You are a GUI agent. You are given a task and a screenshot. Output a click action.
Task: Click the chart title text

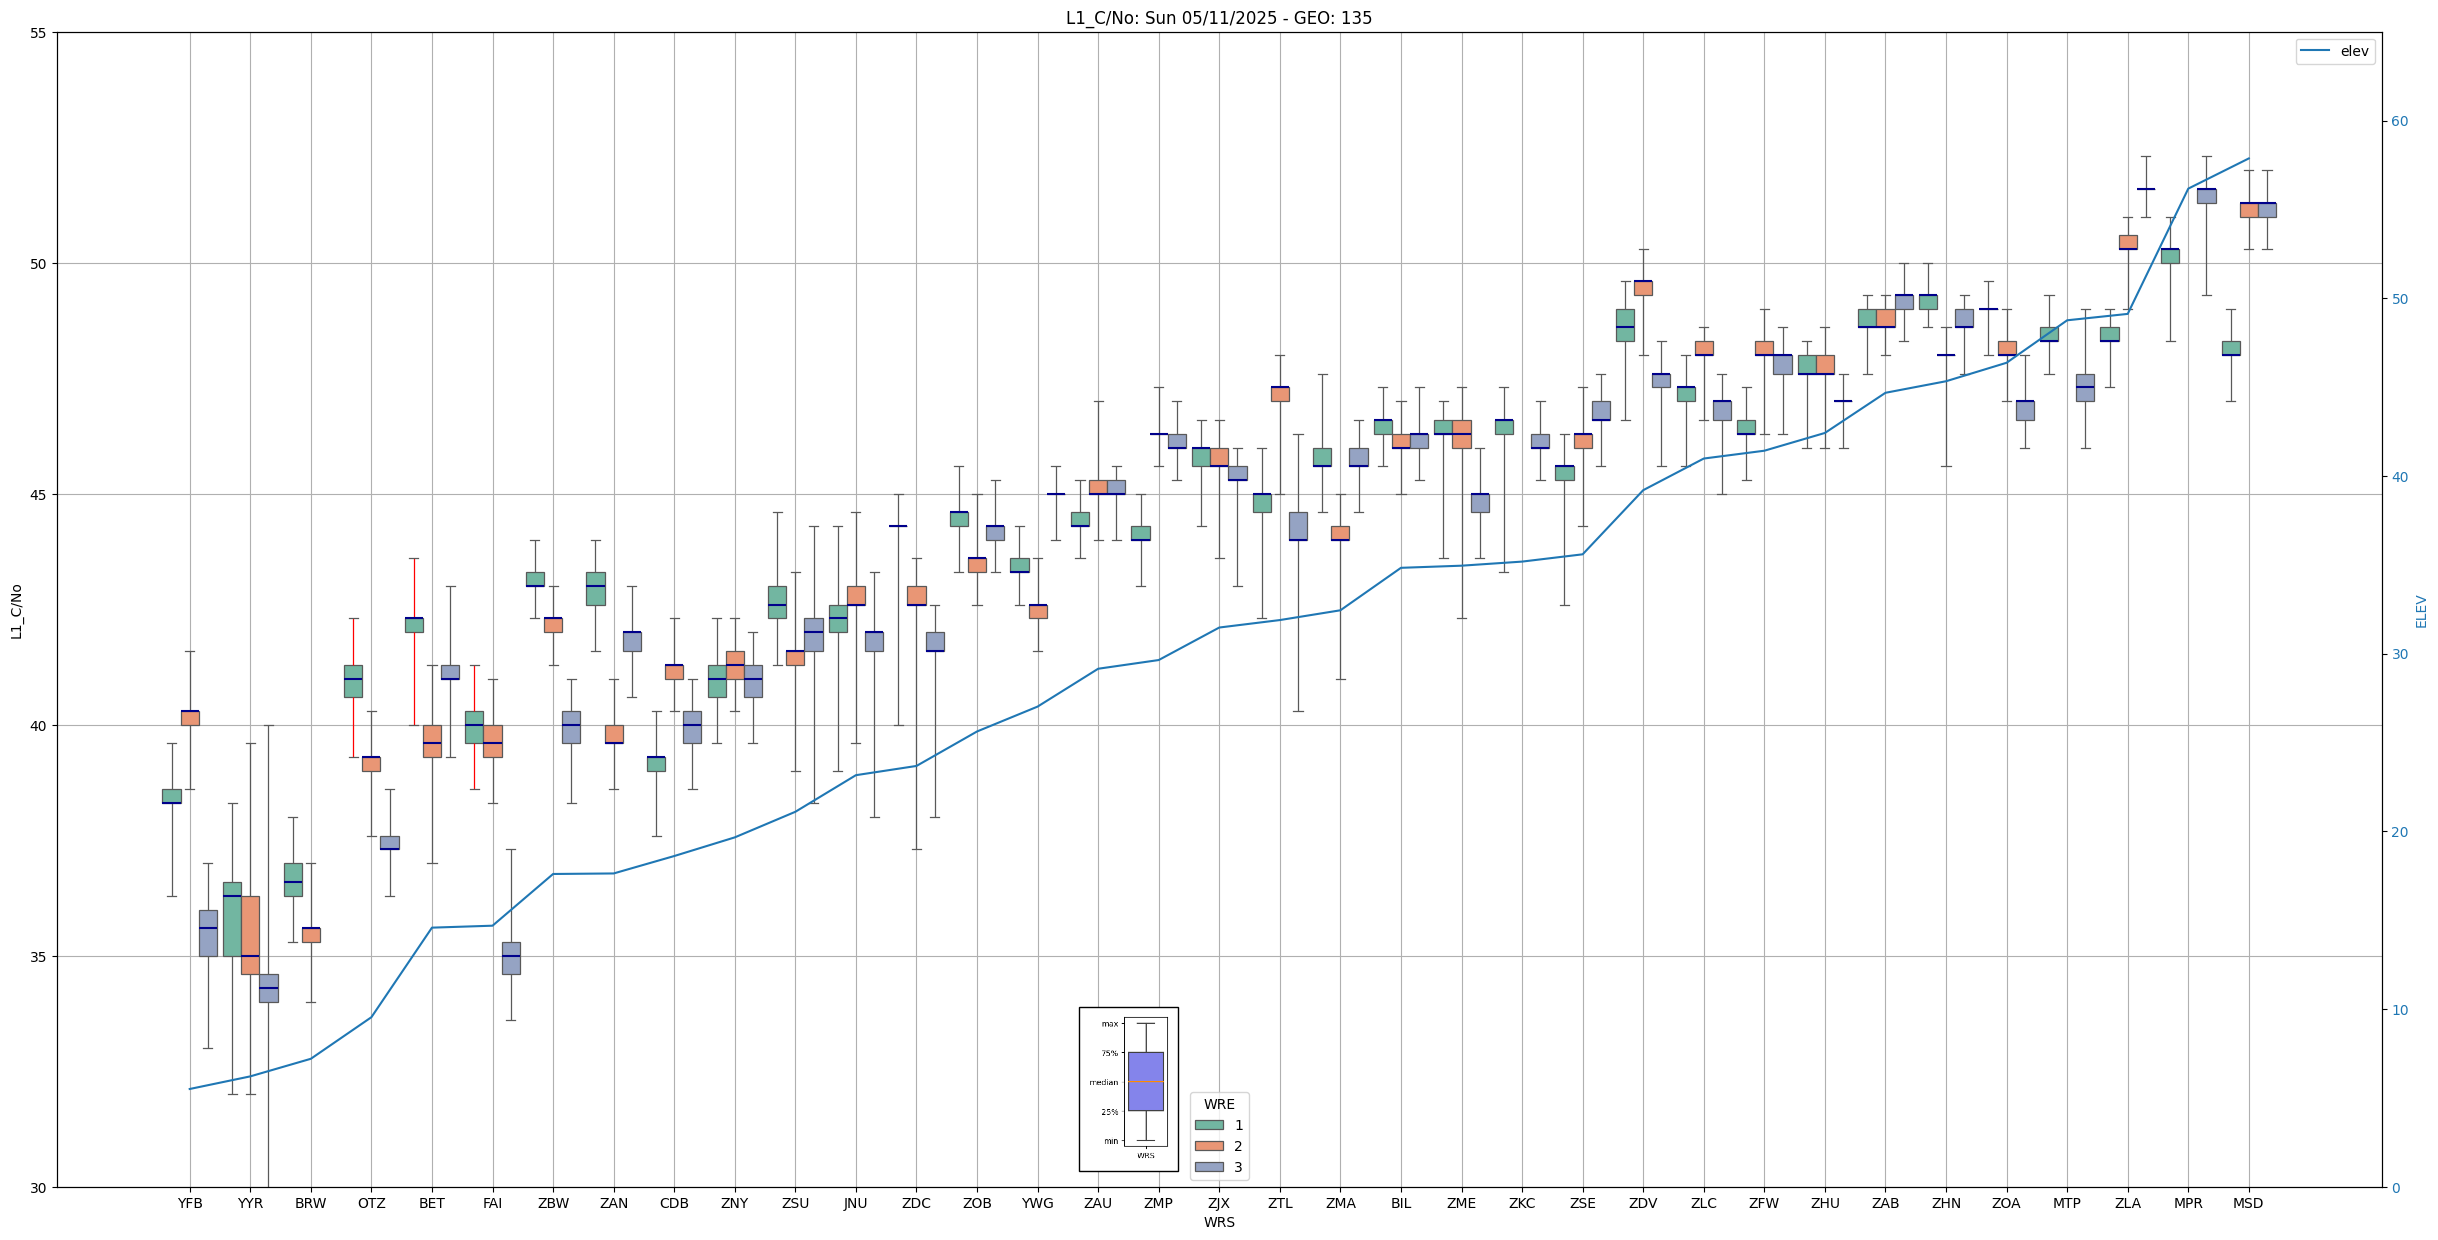1218,18
